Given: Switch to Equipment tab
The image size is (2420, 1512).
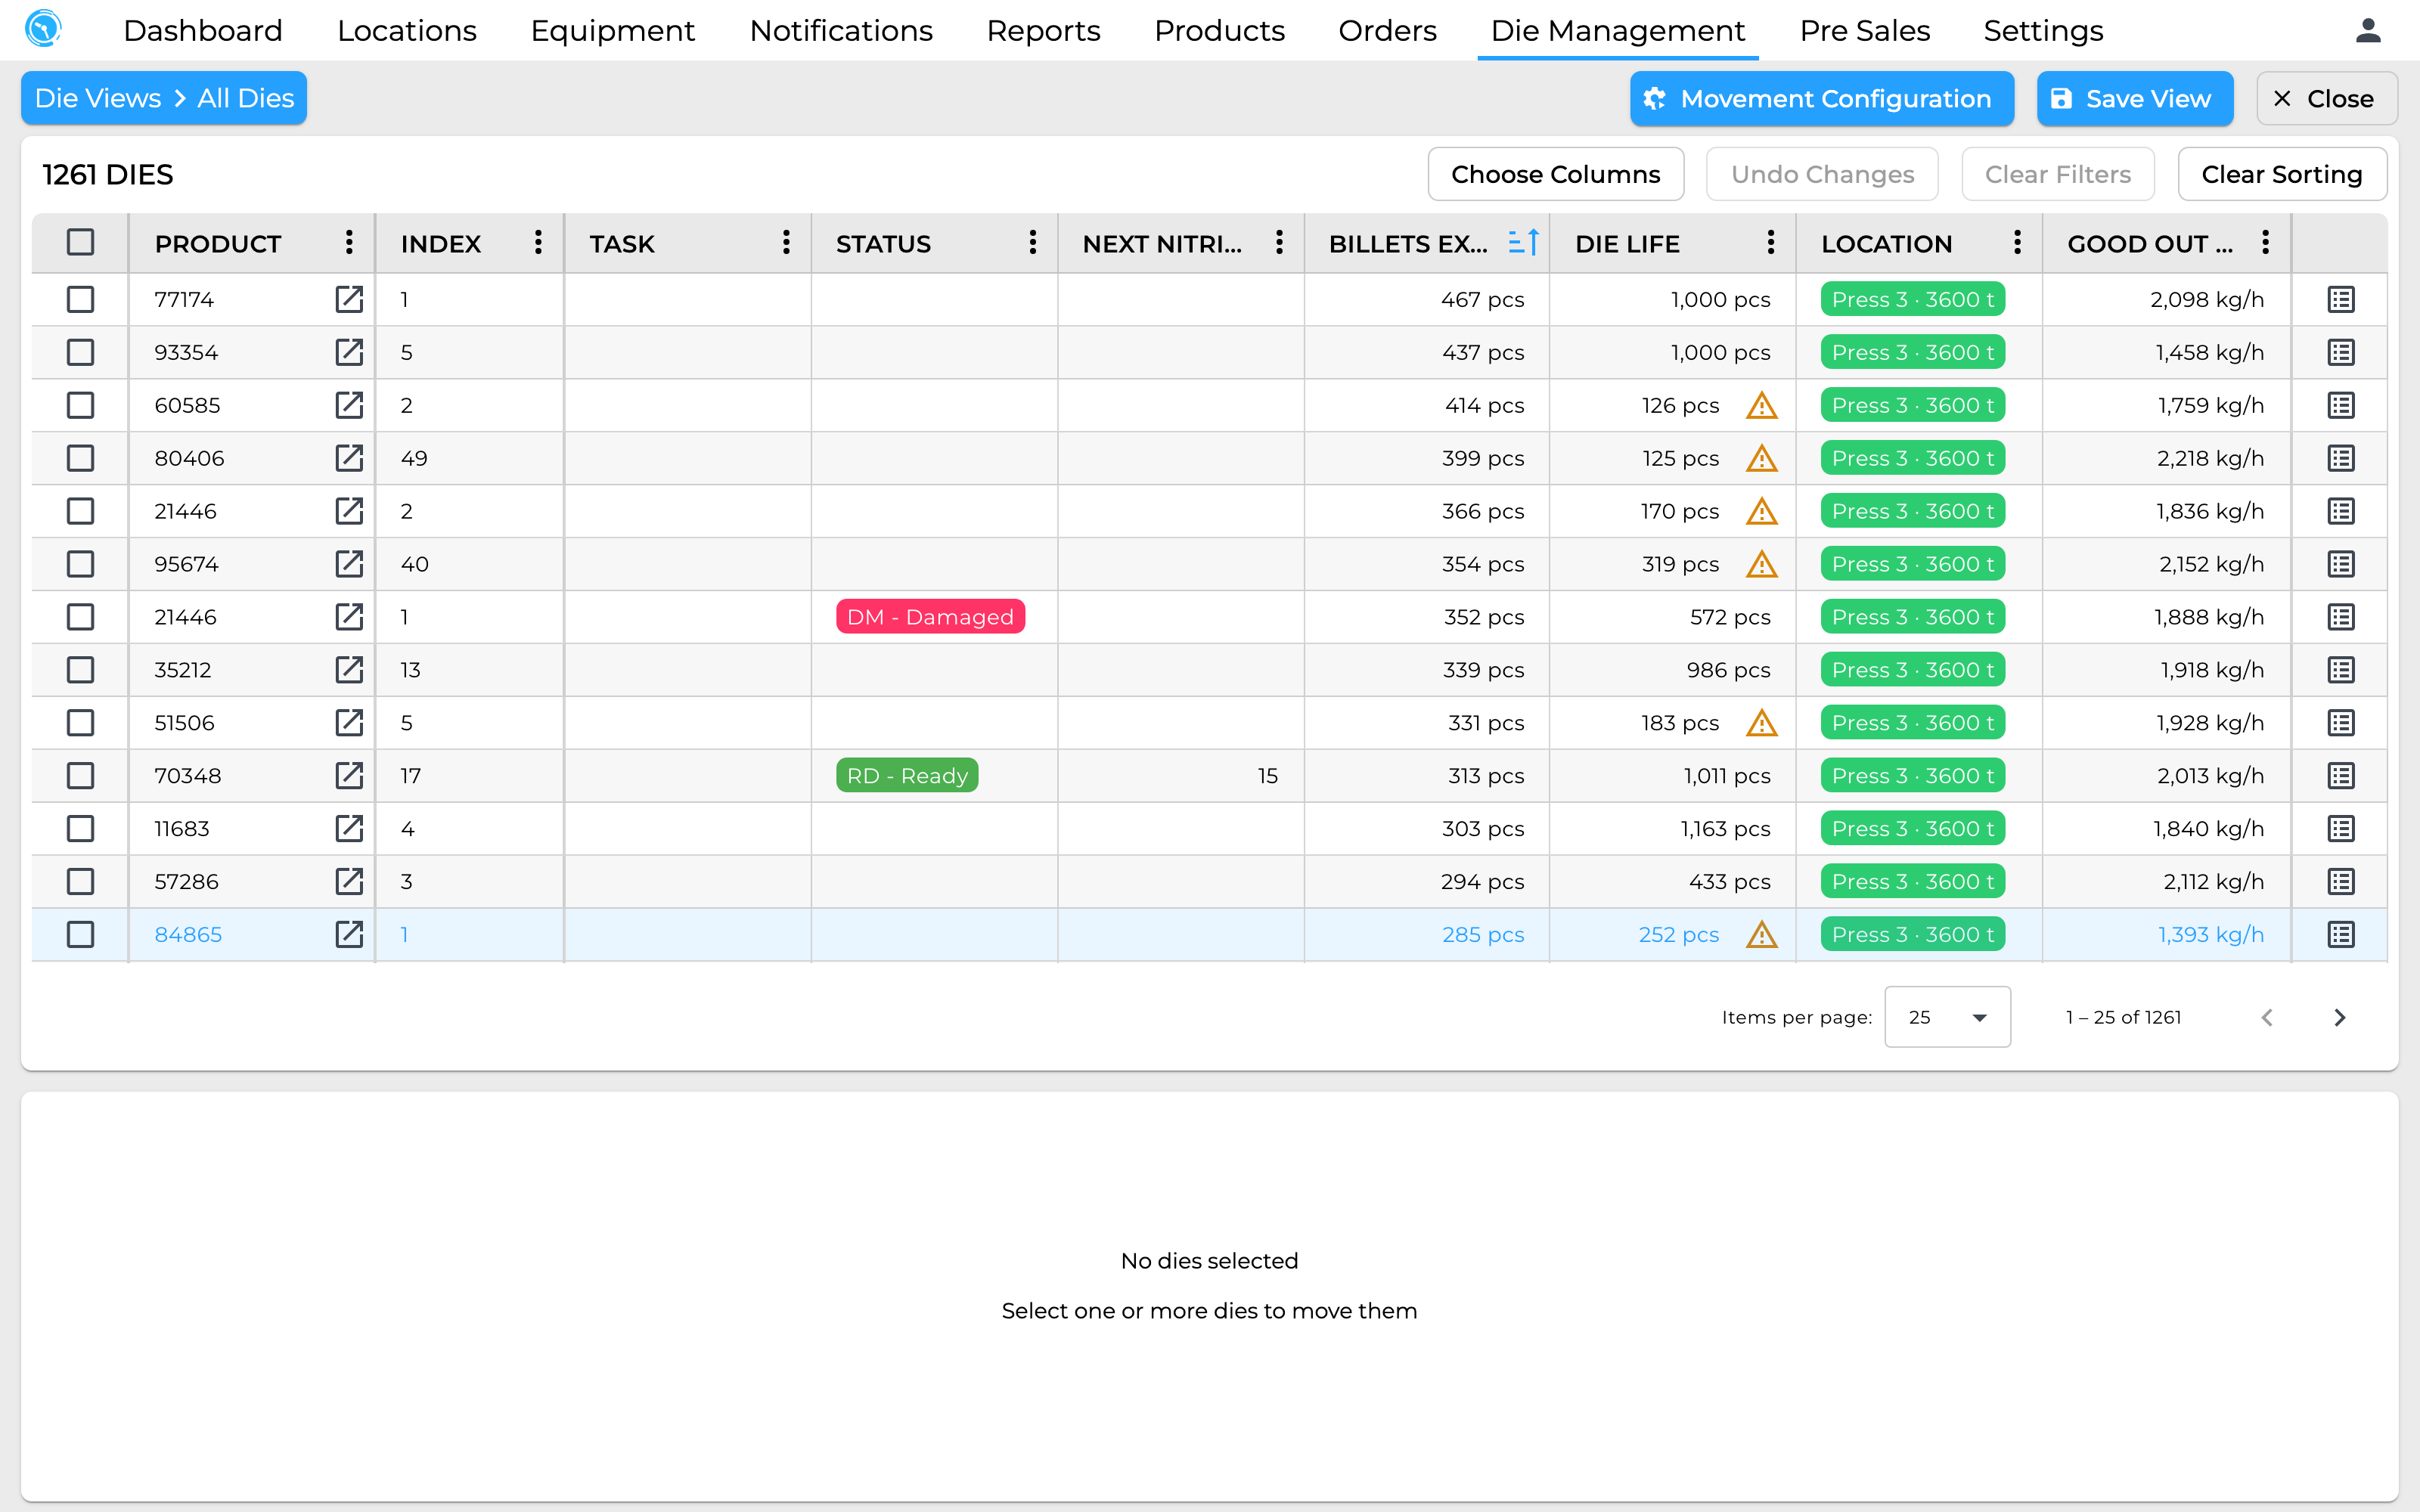Looking at the screenshot, I should point(612,31).
